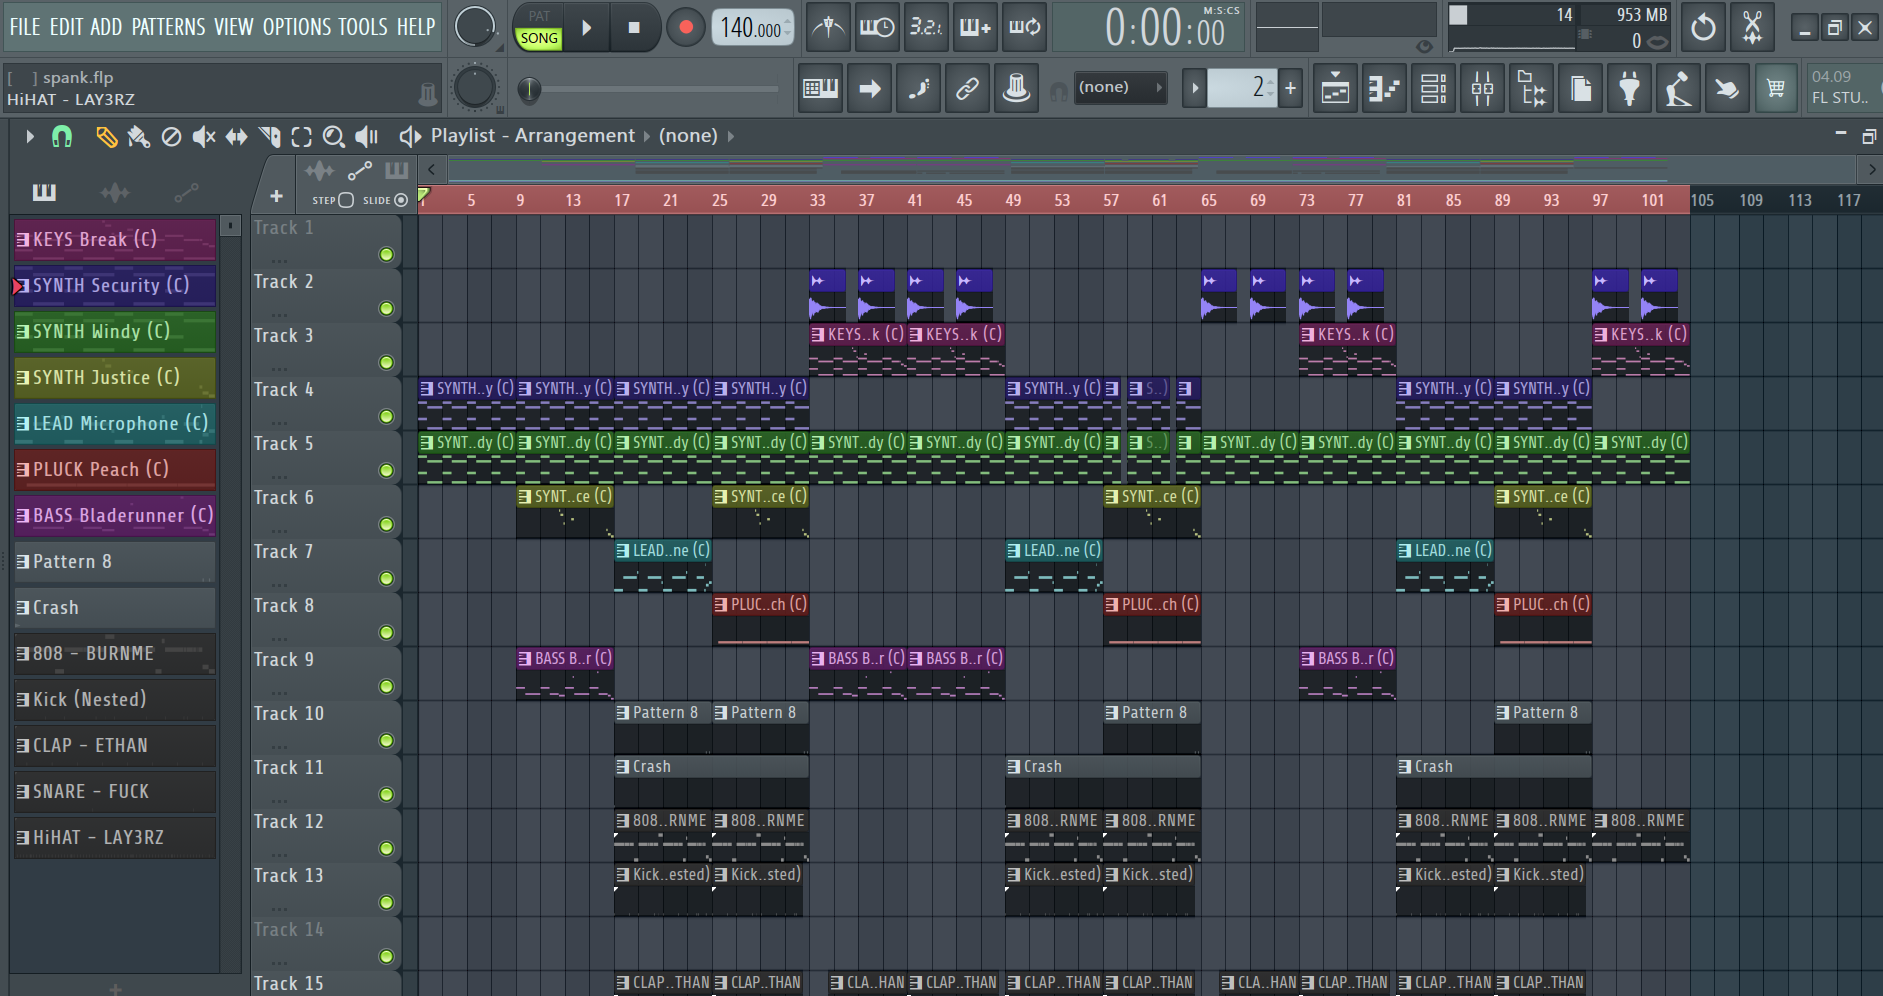Open pattern selector arrow beside pattern number
Viewport: 1883px width, 996px height.
[1194, 88]
